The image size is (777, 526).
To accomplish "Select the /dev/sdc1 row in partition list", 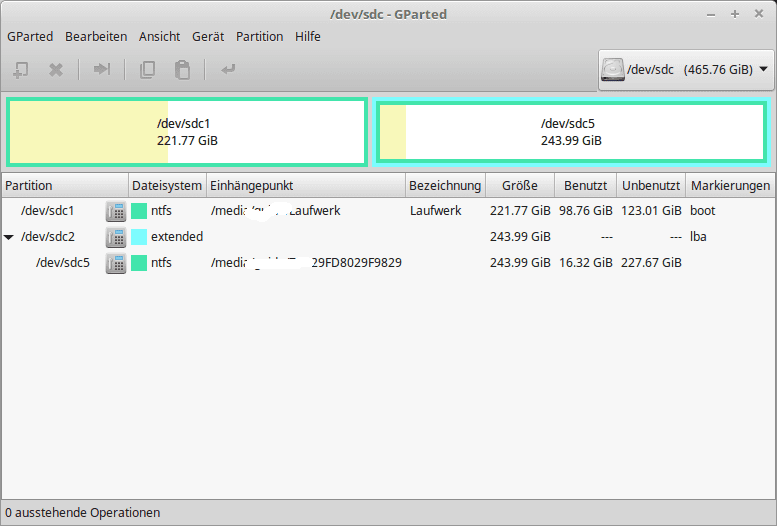I will point(388,211).
